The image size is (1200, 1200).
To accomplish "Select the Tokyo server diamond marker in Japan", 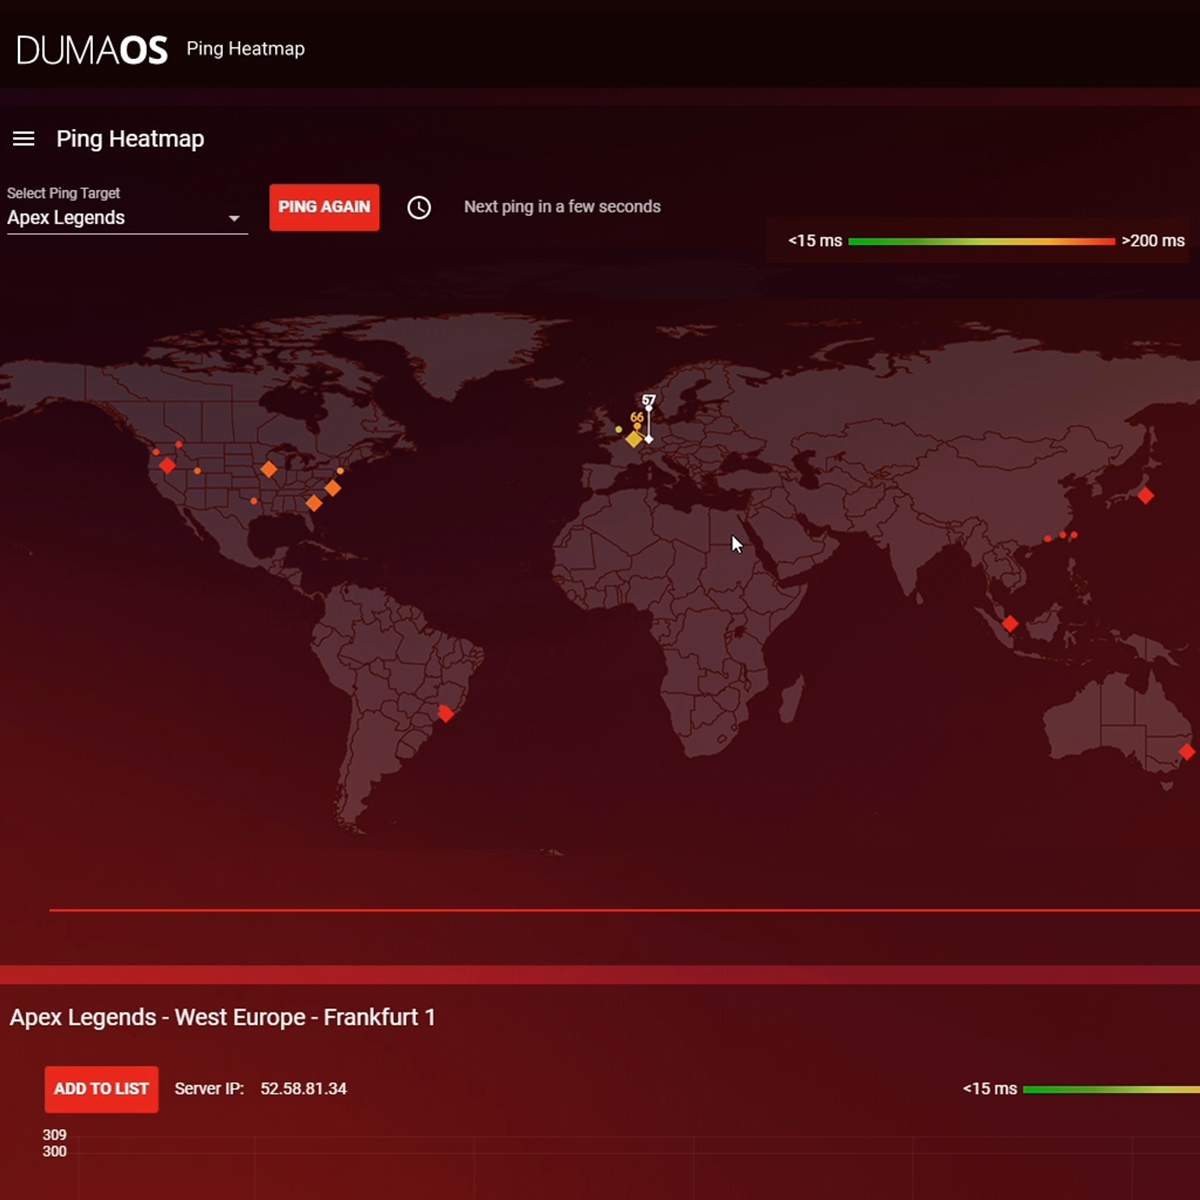I will [1145, 495].
